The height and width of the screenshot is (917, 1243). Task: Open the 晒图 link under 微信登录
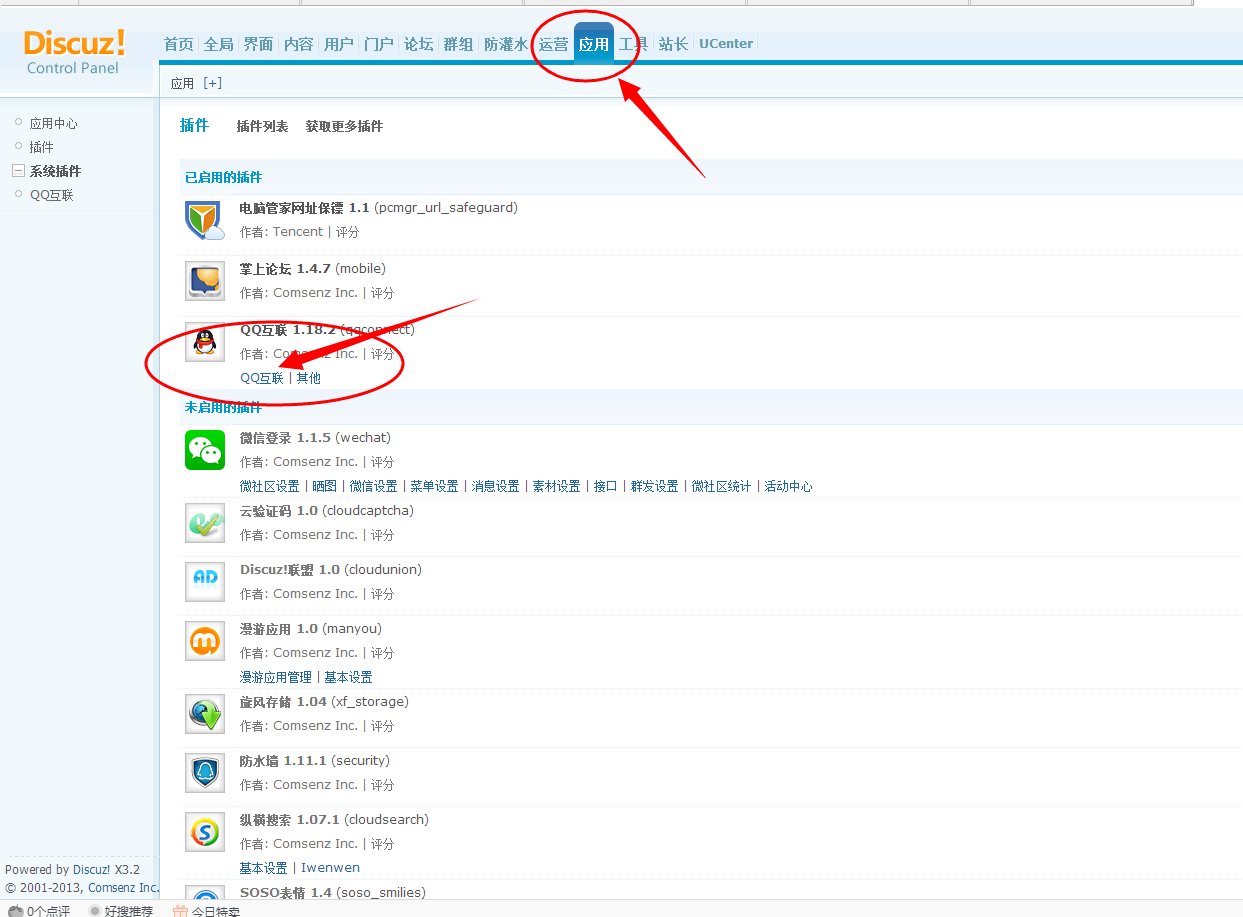tap(325, 486)
